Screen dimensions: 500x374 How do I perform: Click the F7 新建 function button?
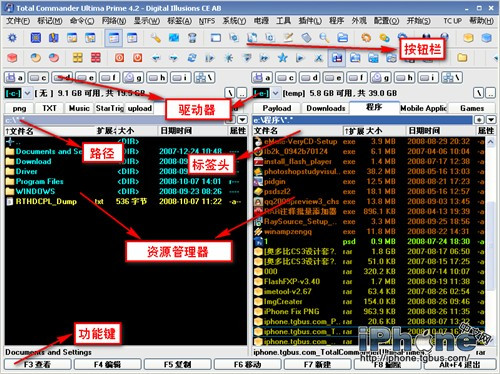[x=317, y=364]
